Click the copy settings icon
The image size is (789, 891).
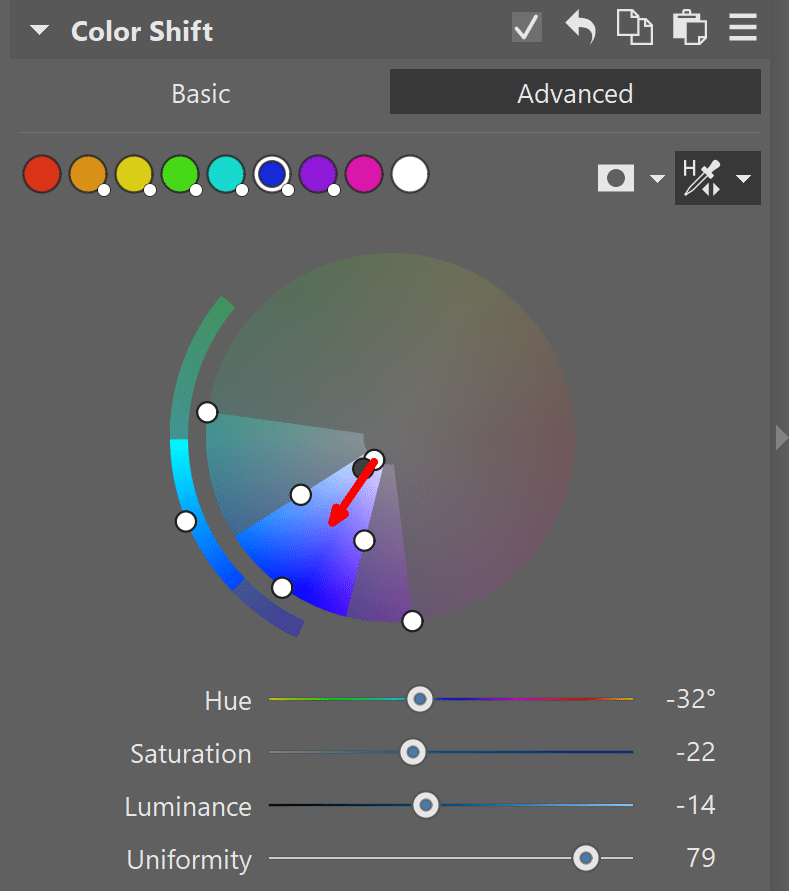point(634,27)
